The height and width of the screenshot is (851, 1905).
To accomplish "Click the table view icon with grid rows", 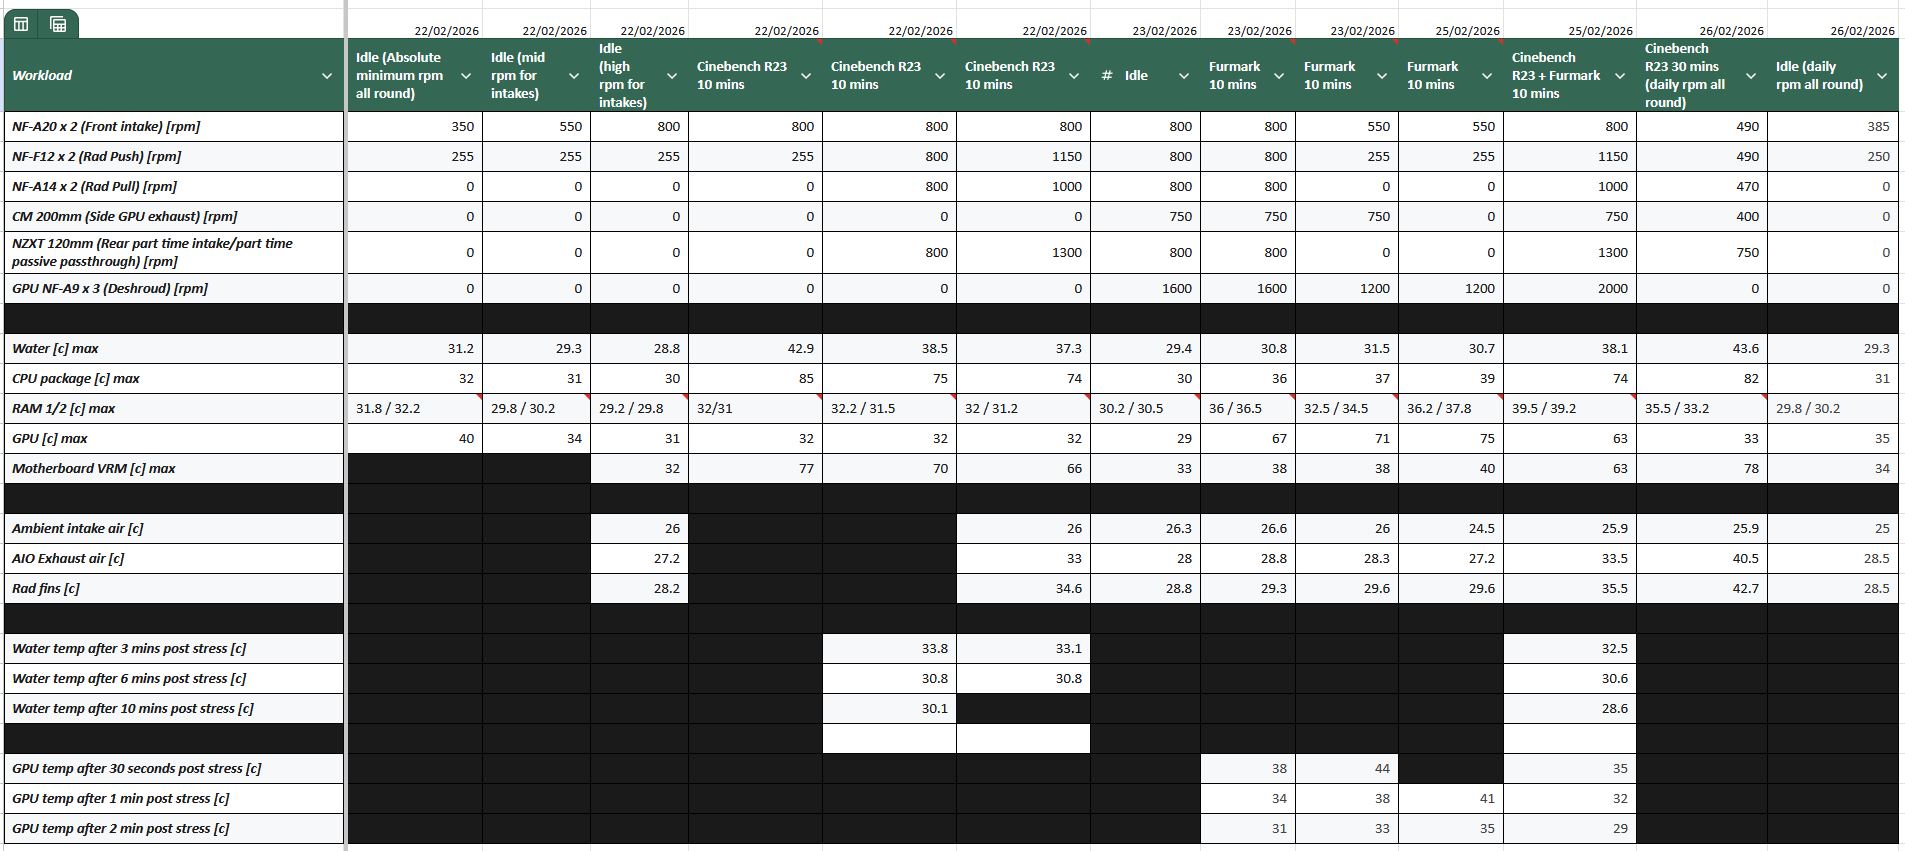I will click(58, 24).
